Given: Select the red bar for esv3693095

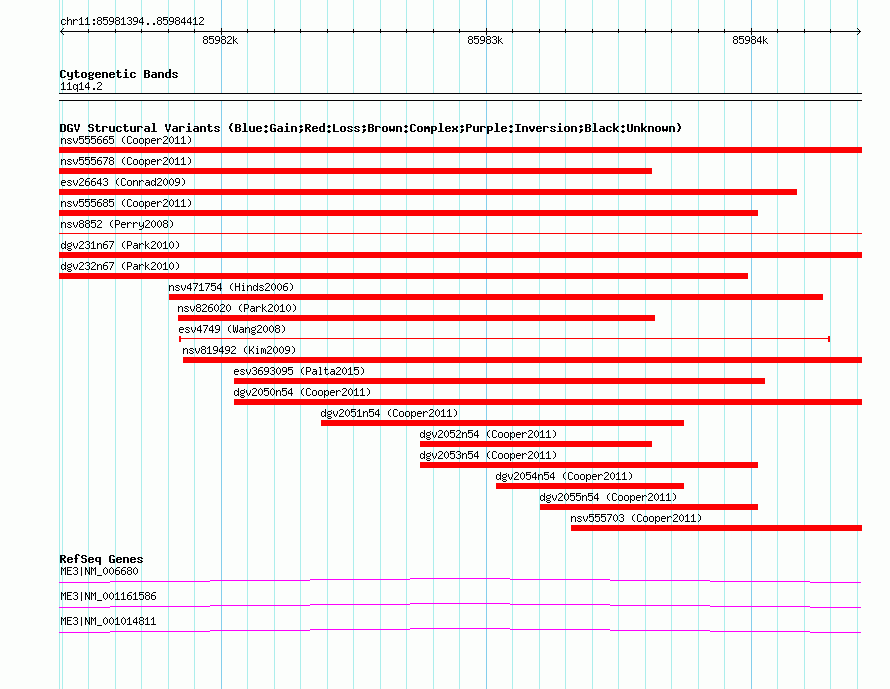Looking at the screenshot, I should click(x=499, y=381).
